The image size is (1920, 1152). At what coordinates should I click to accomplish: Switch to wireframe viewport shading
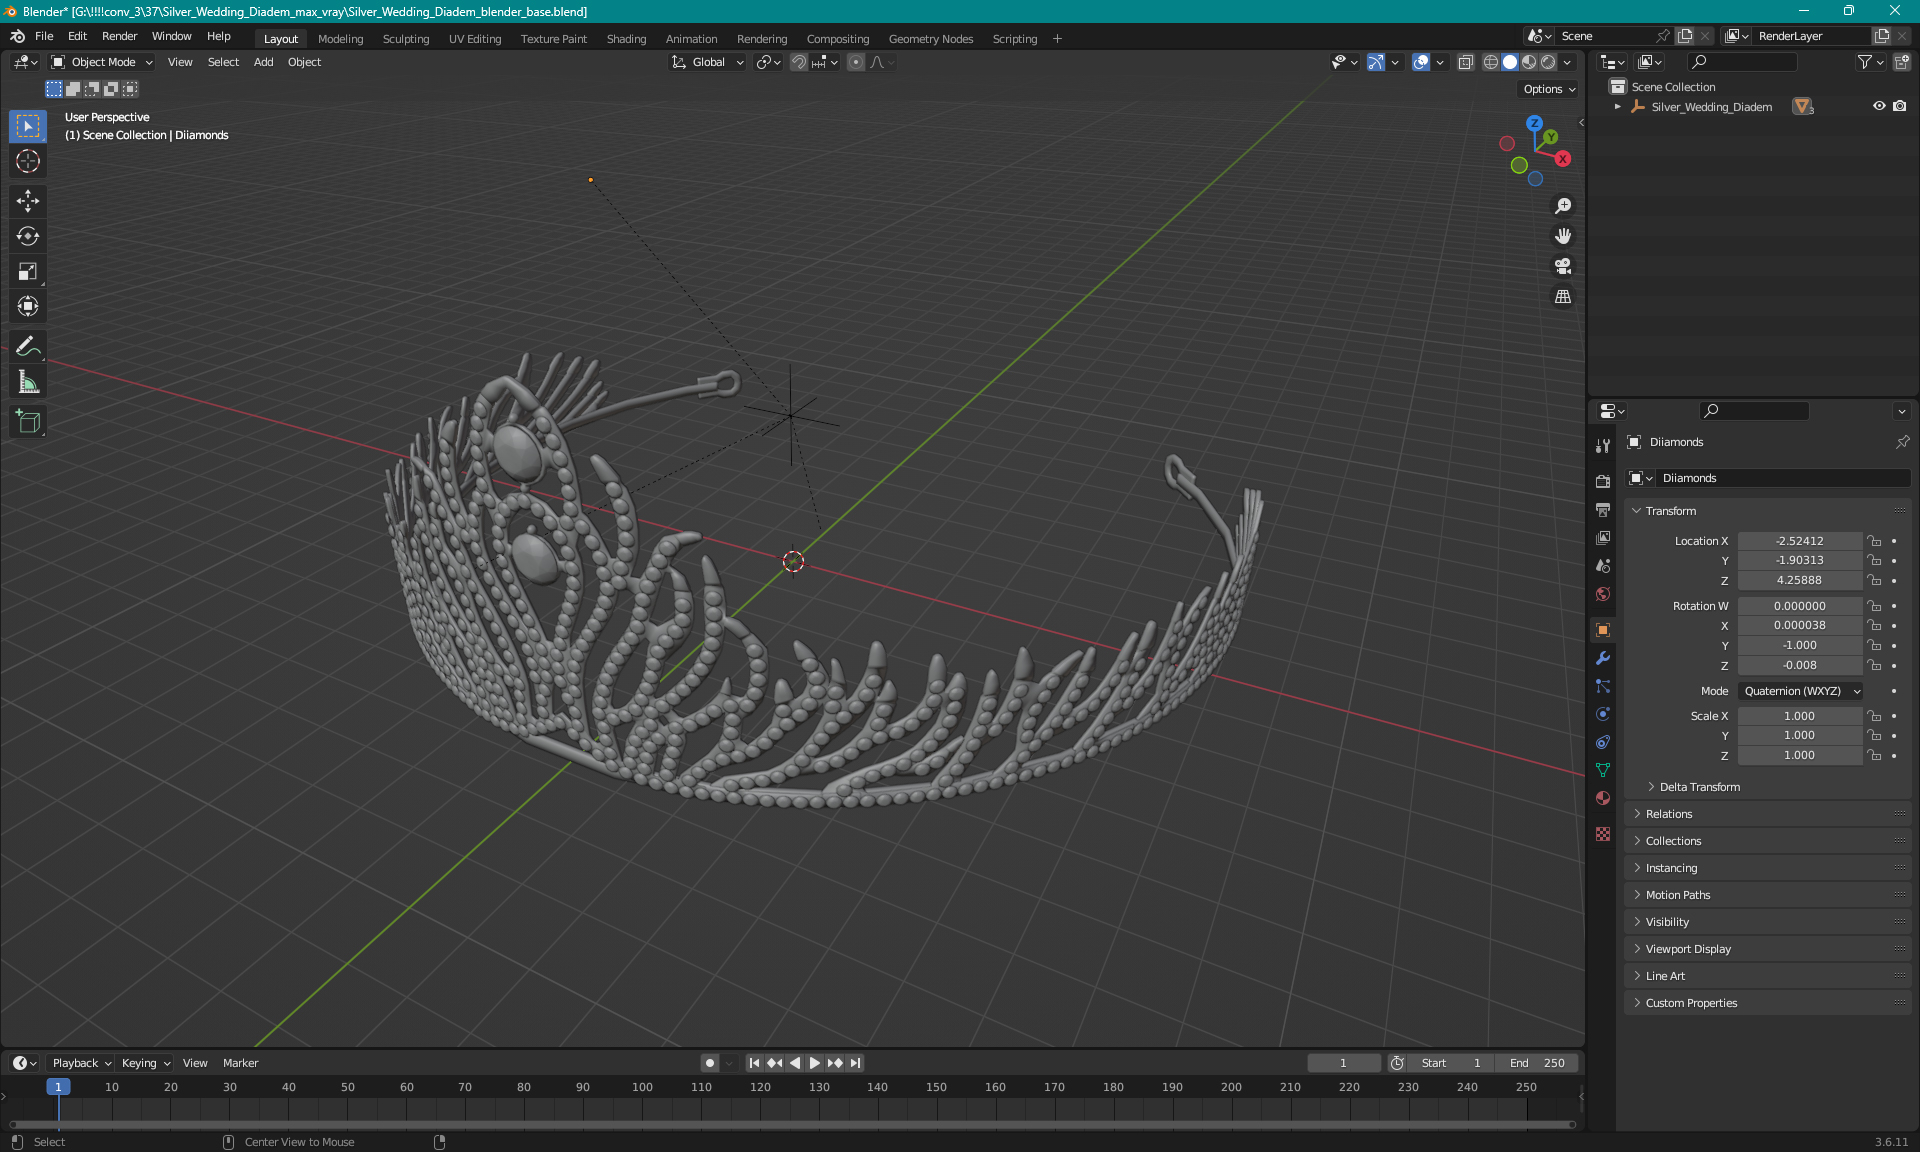click(x=1491, y=62)
